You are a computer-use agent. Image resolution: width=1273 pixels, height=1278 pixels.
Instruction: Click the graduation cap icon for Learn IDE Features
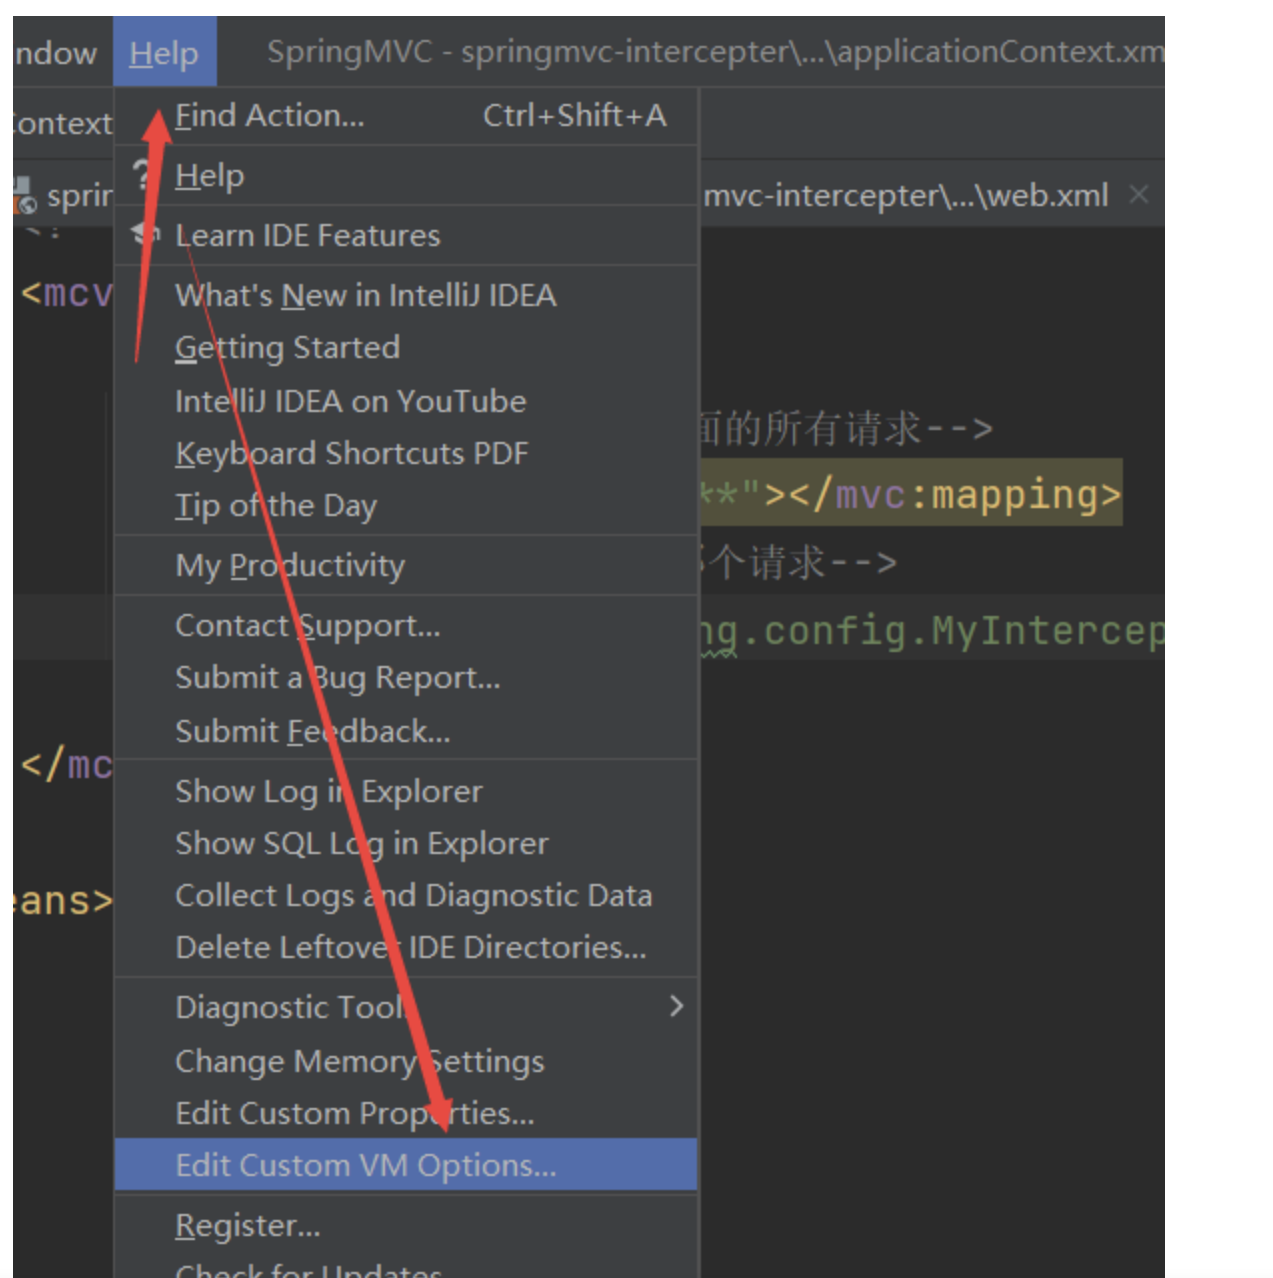click(146, 236)
